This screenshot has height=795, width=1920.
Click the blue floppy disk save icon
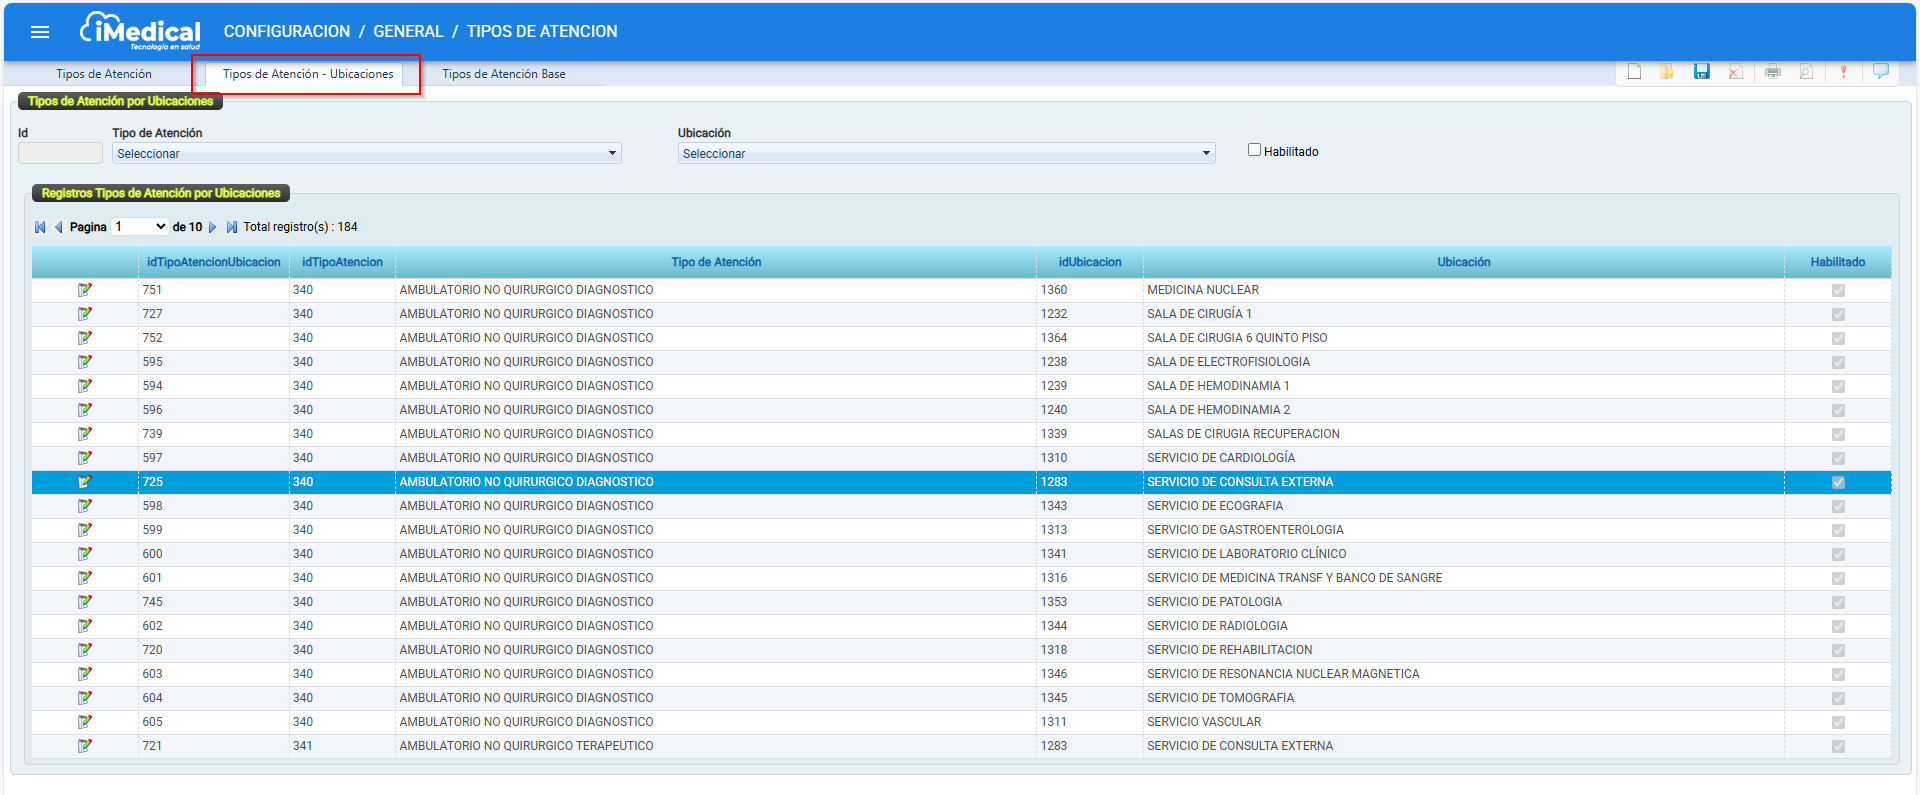[x=1701, y=72]
